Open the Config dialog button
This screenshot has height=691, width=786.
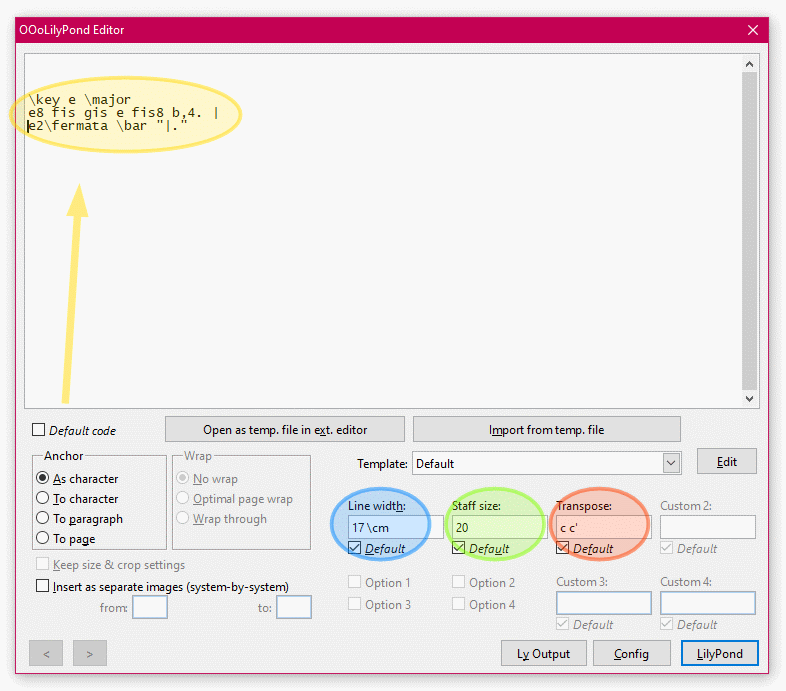pos(632,653)
